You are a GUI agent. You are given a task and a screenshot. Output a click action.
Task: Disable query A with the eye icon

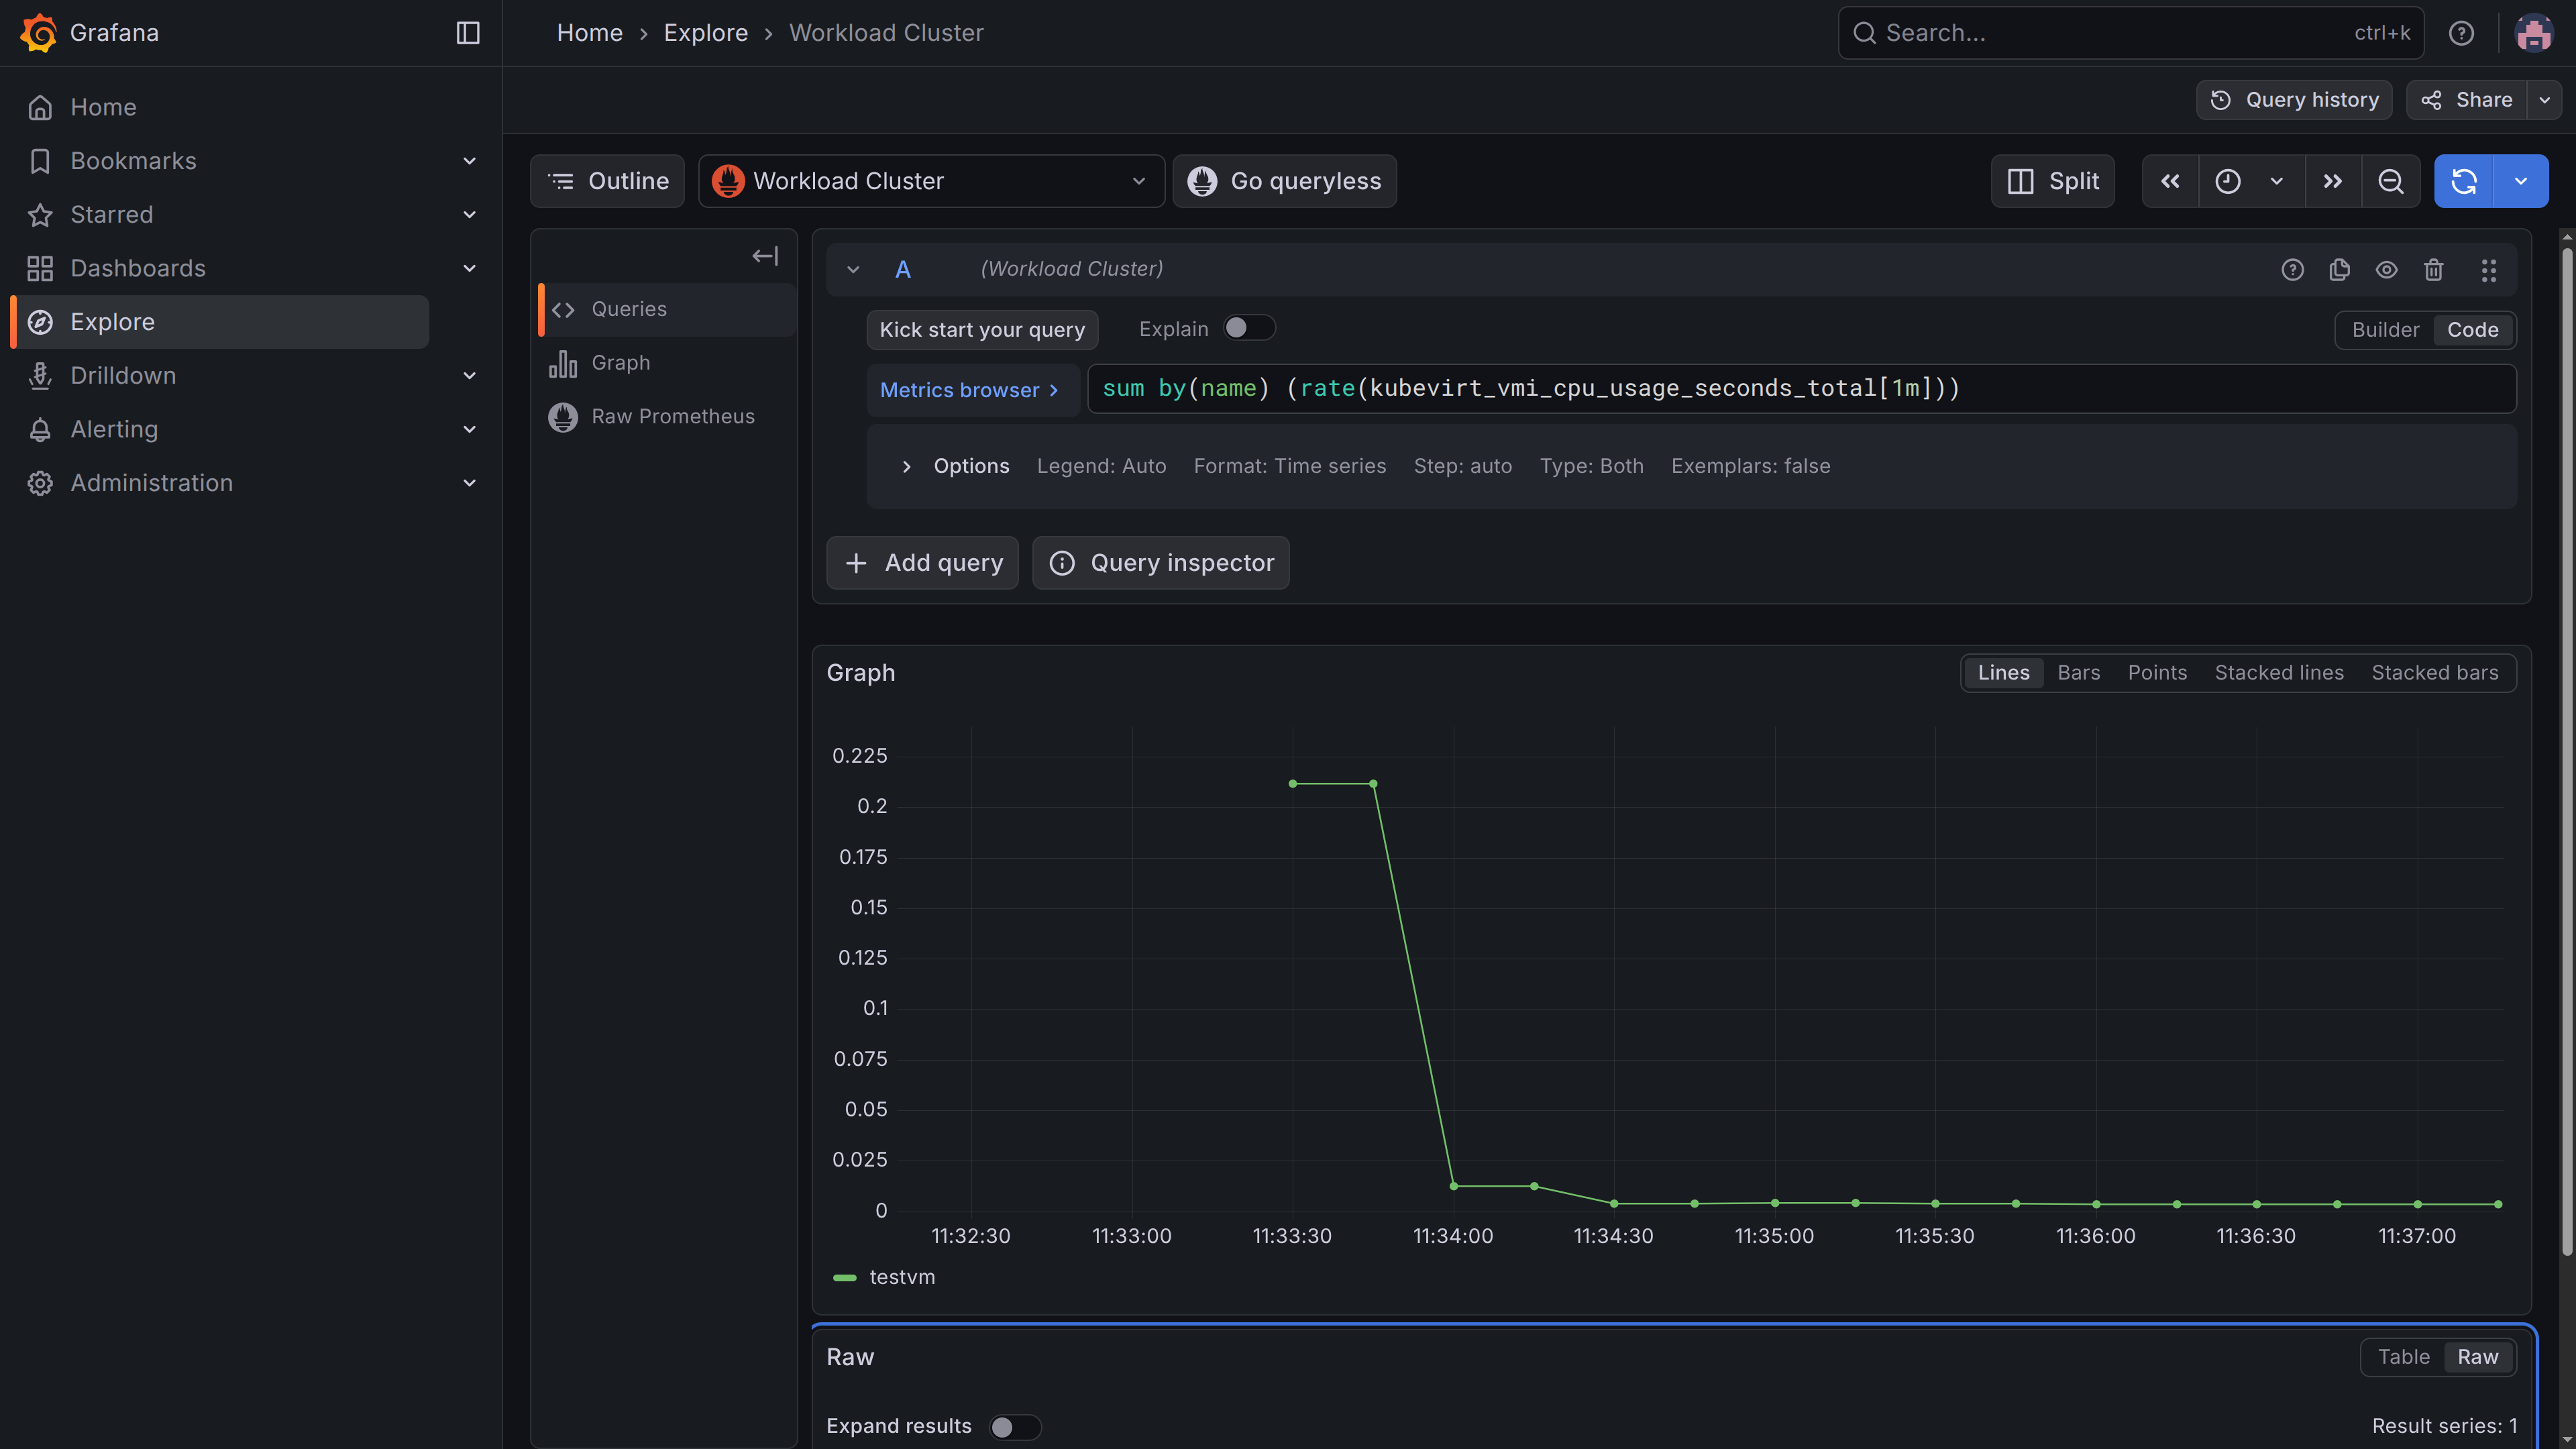pyautogui.click(x=2387, y=270)
